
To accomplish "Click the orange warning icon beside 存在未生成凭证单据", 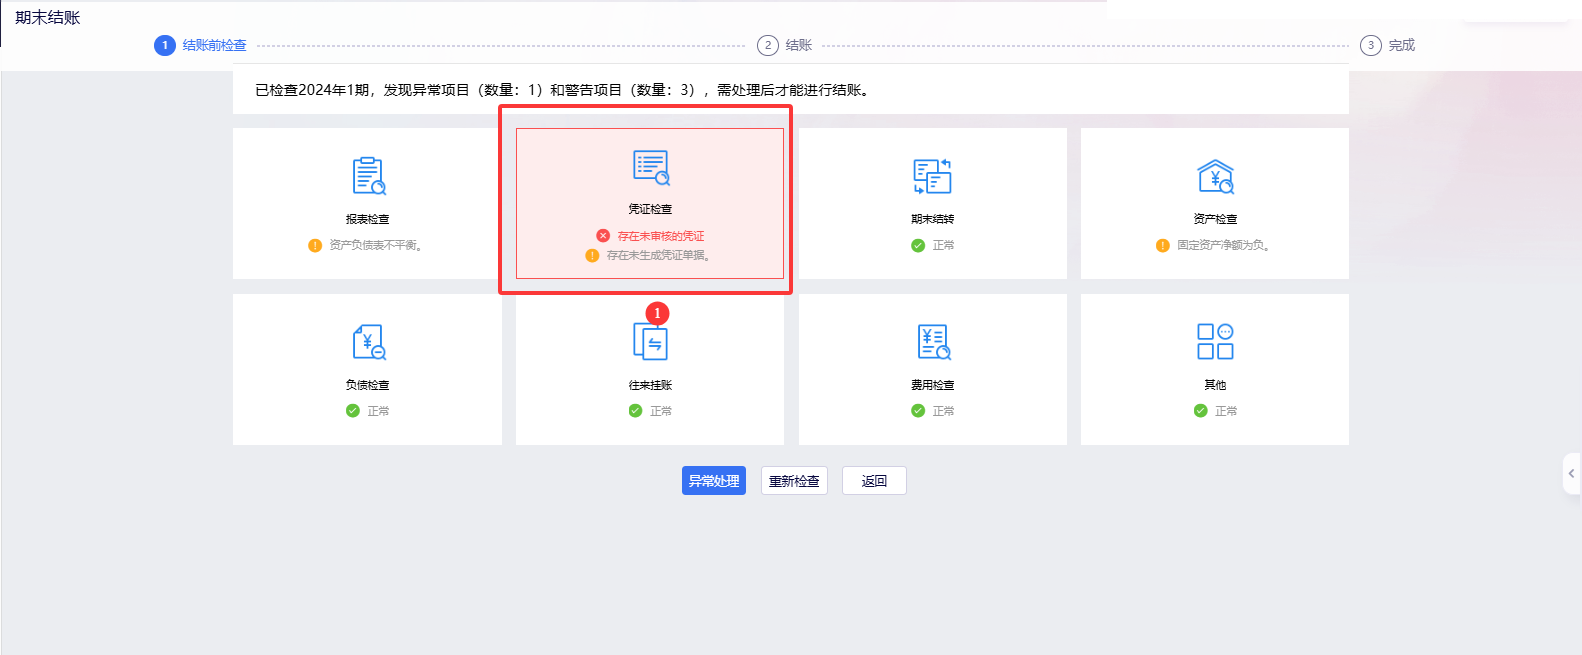I will [x=592, y=255].
